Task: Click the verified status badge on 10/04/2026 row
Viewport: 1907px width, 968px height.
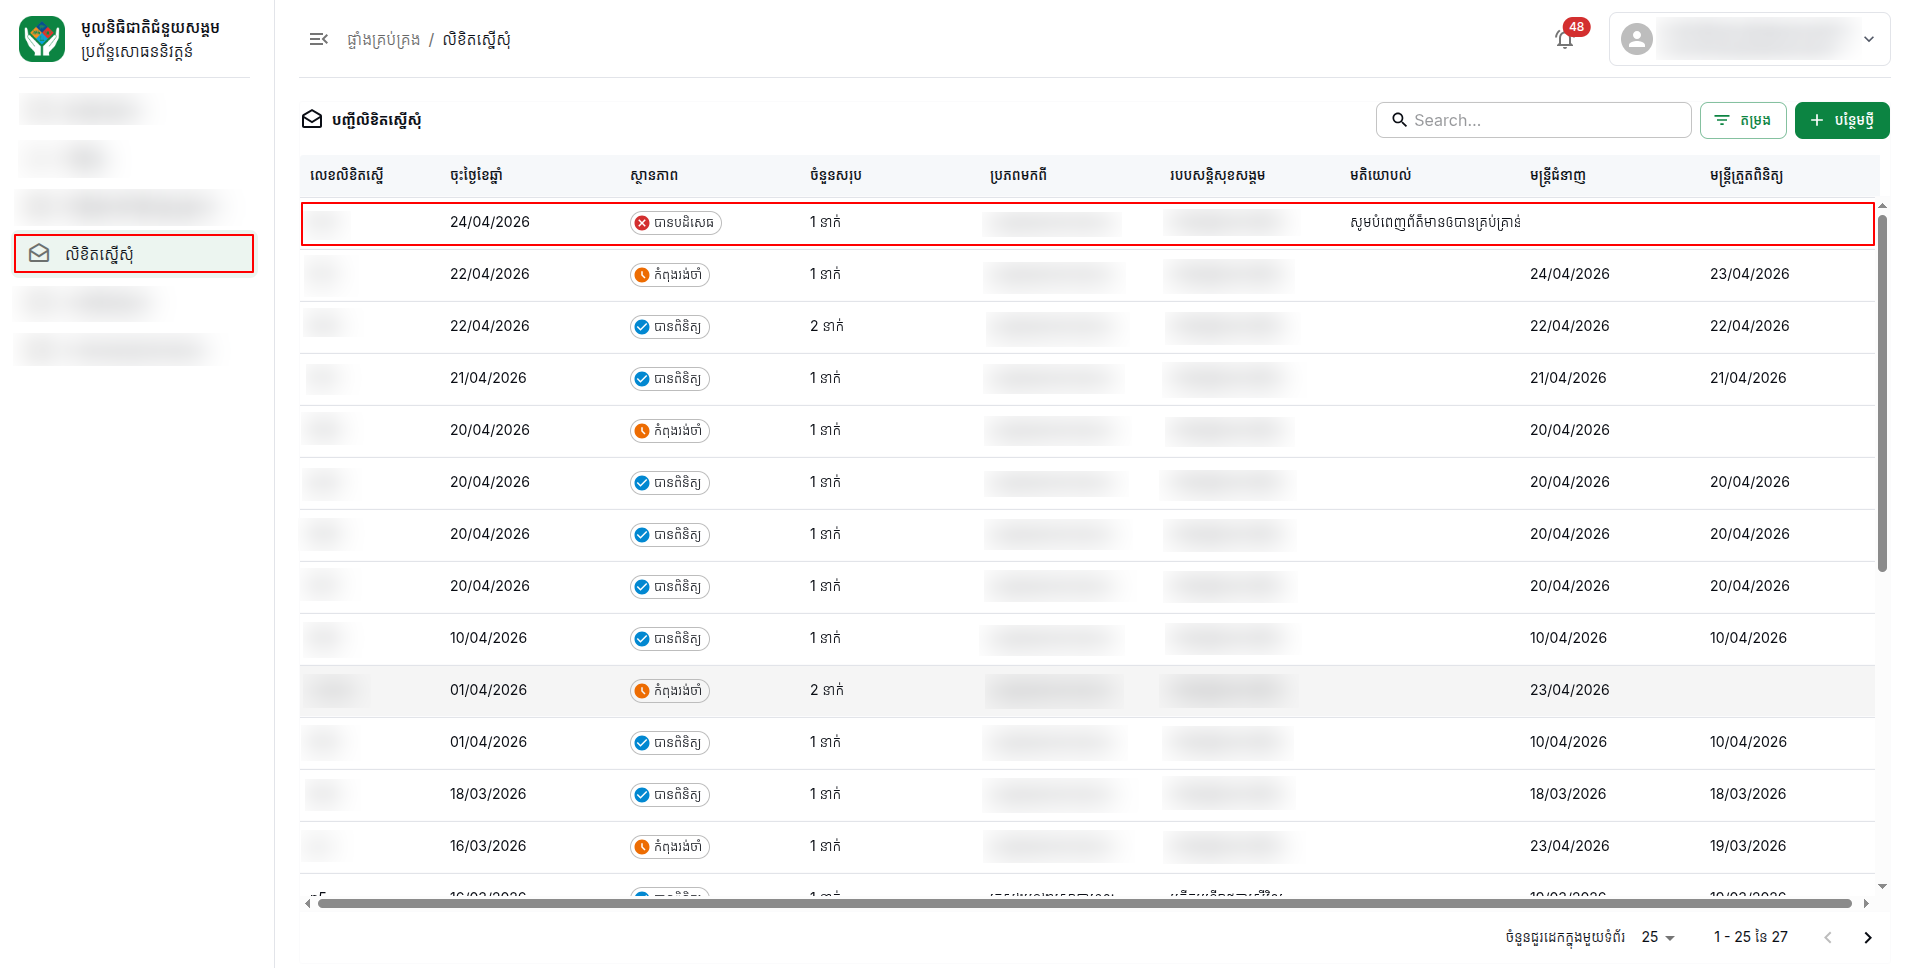Action: (x=670, y=639)
